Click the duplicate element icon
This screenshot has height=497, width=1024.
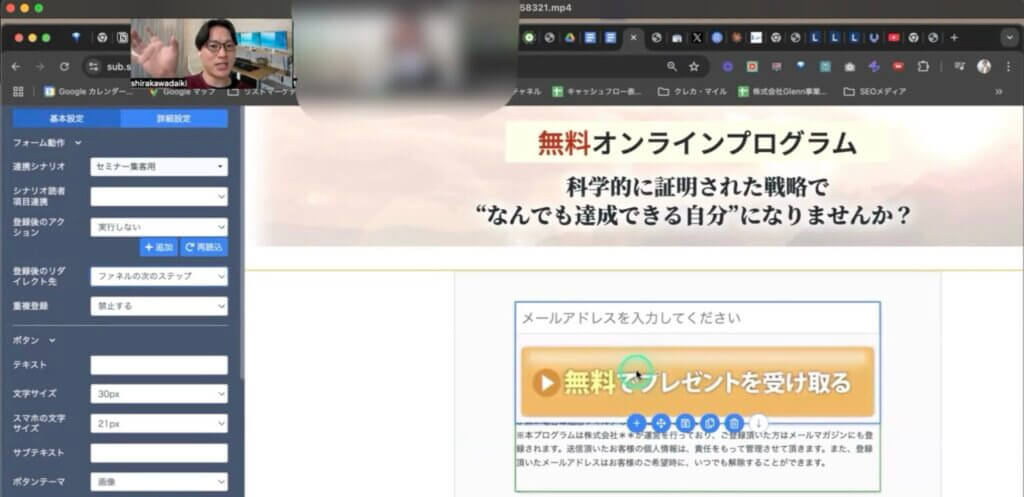710,423
